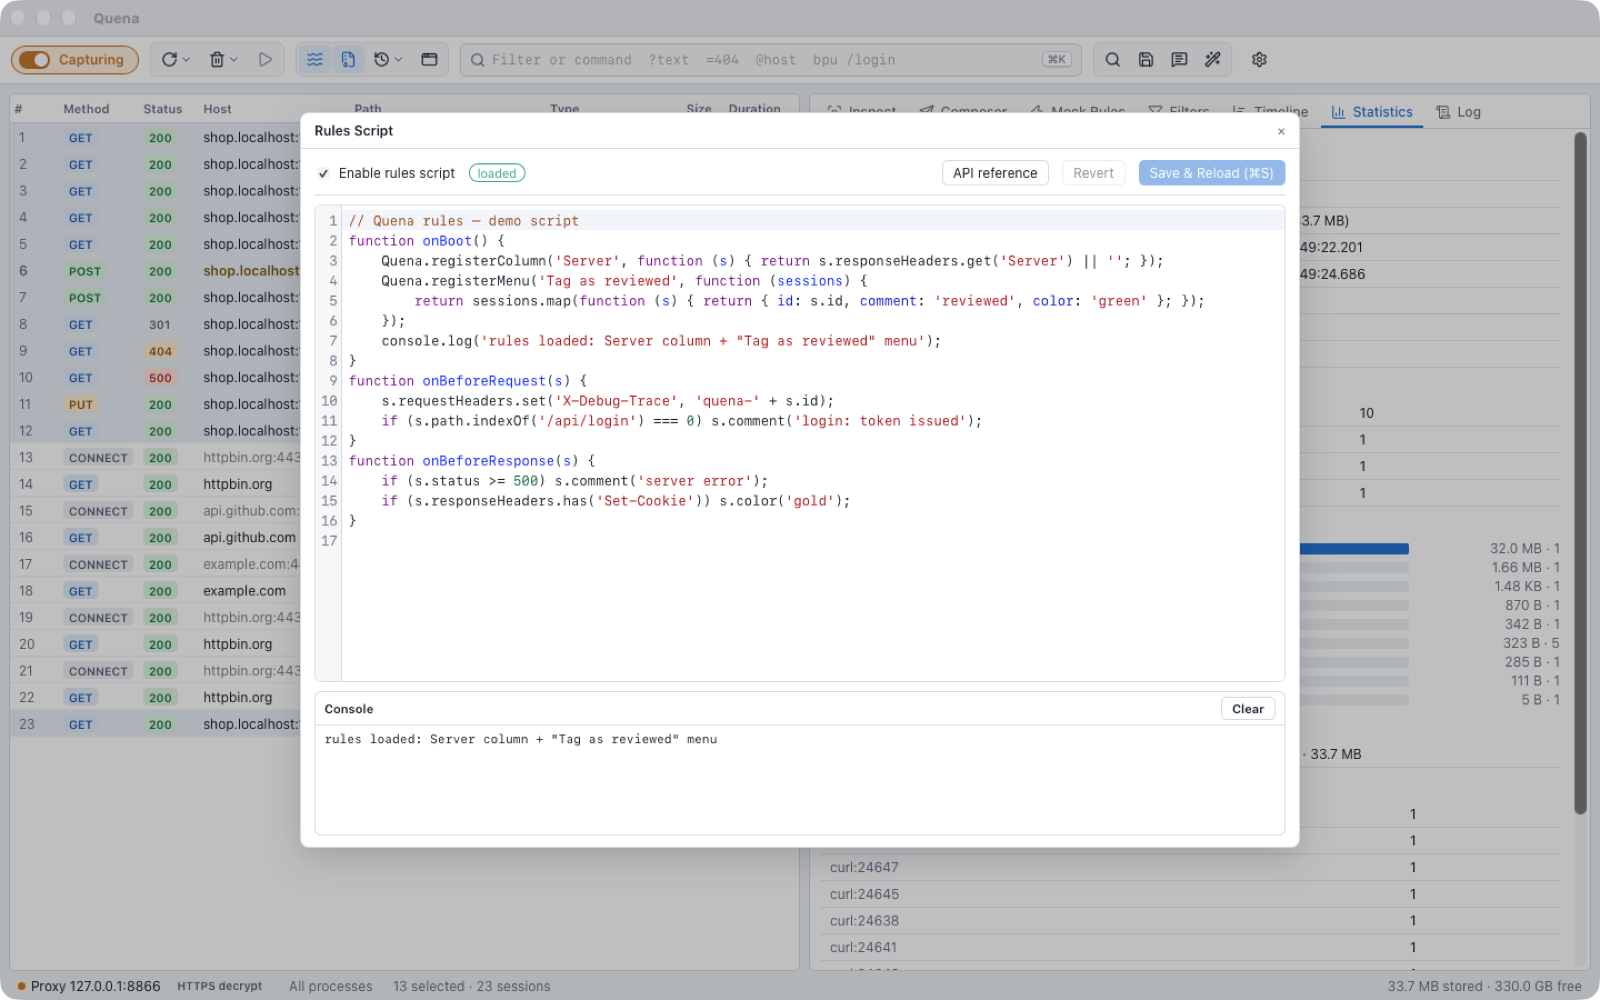Click the API reference button
This screenshot has width=1600, height=1000.
point(995,173)
